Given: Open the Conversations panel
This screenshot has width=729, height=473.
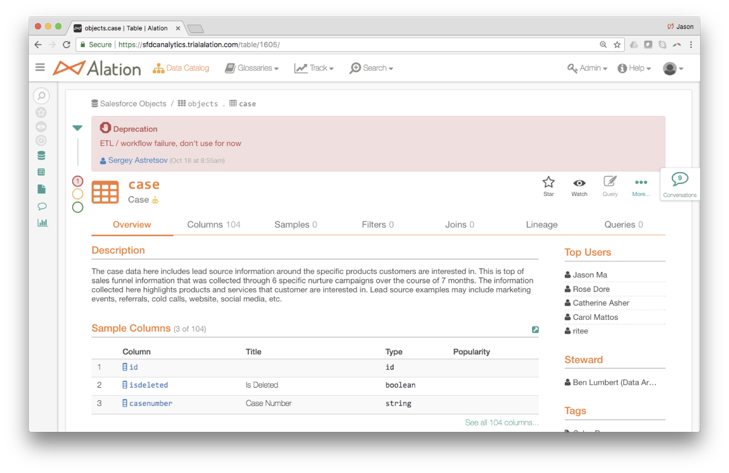Looking at the screenshot, I should (x=680, y=184).
